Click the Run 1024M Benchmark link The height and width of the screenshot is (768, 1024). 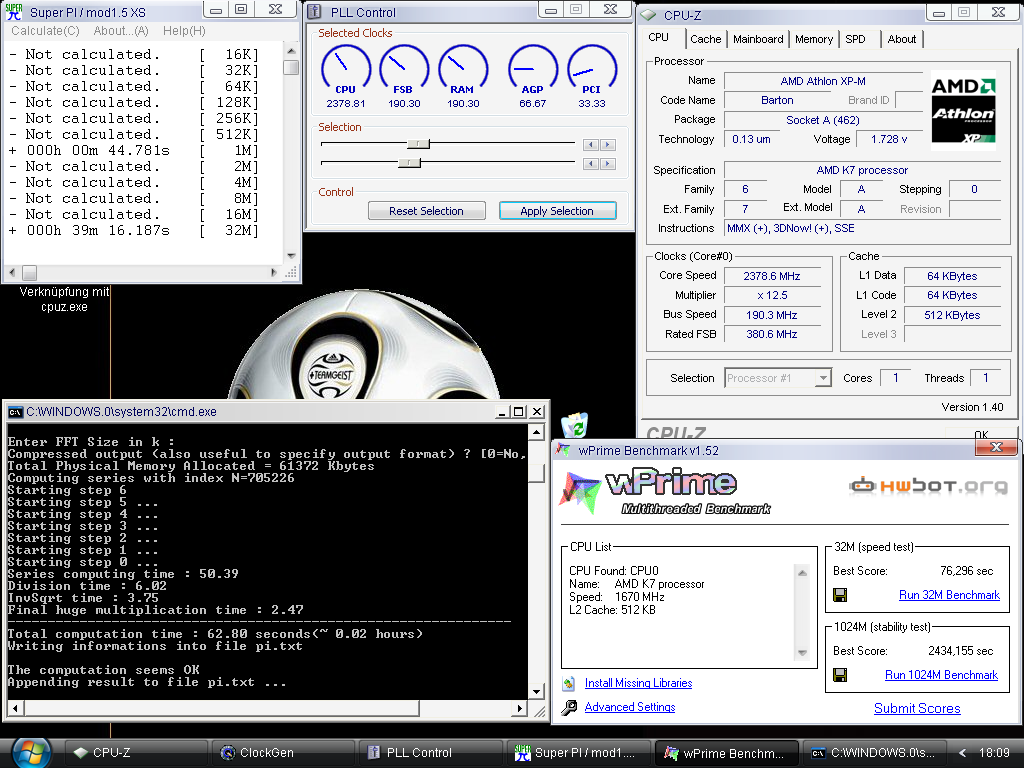pos(941,675)
